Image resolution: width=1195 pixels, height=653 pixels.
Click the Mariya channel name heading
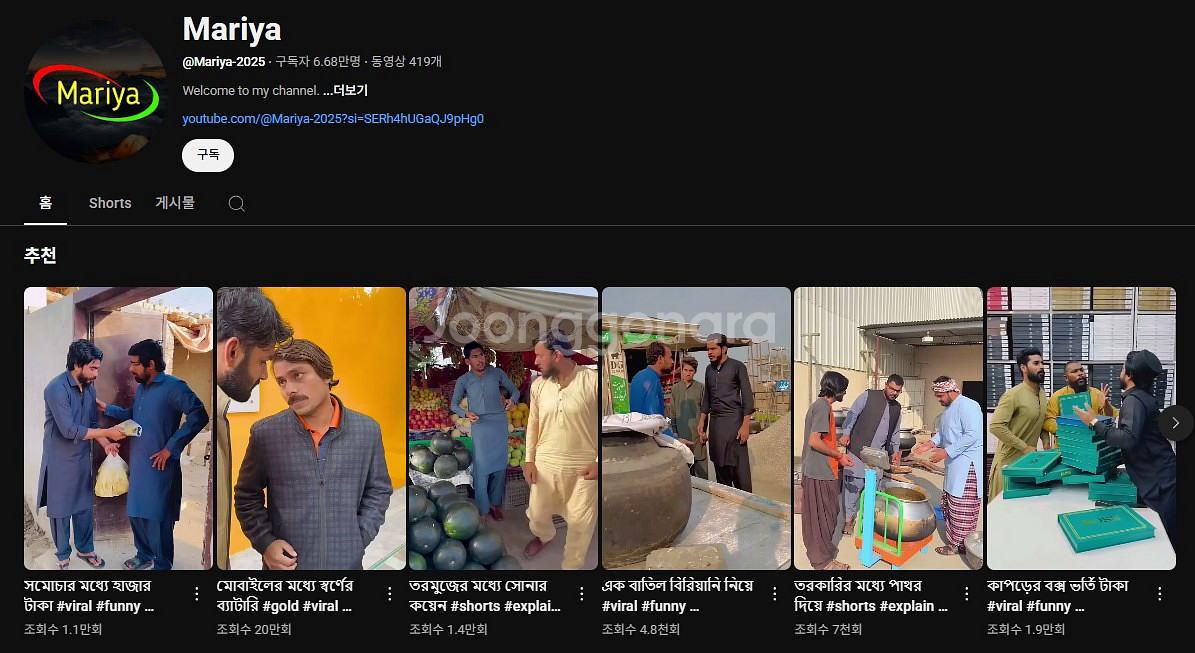232,30
